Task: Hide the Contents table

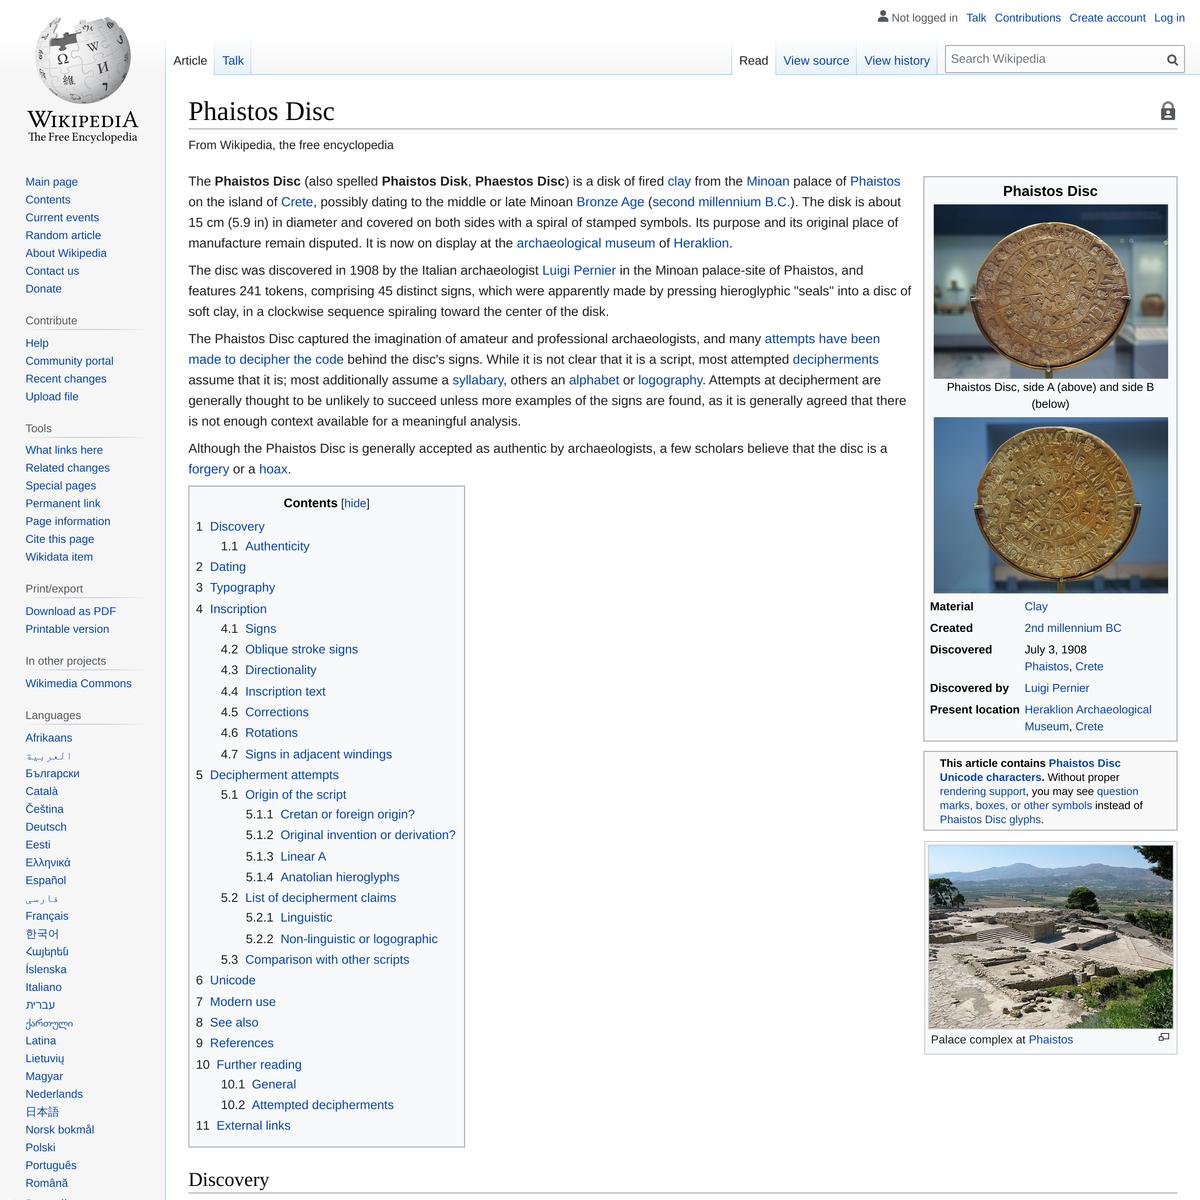Action: coord(355,503)
